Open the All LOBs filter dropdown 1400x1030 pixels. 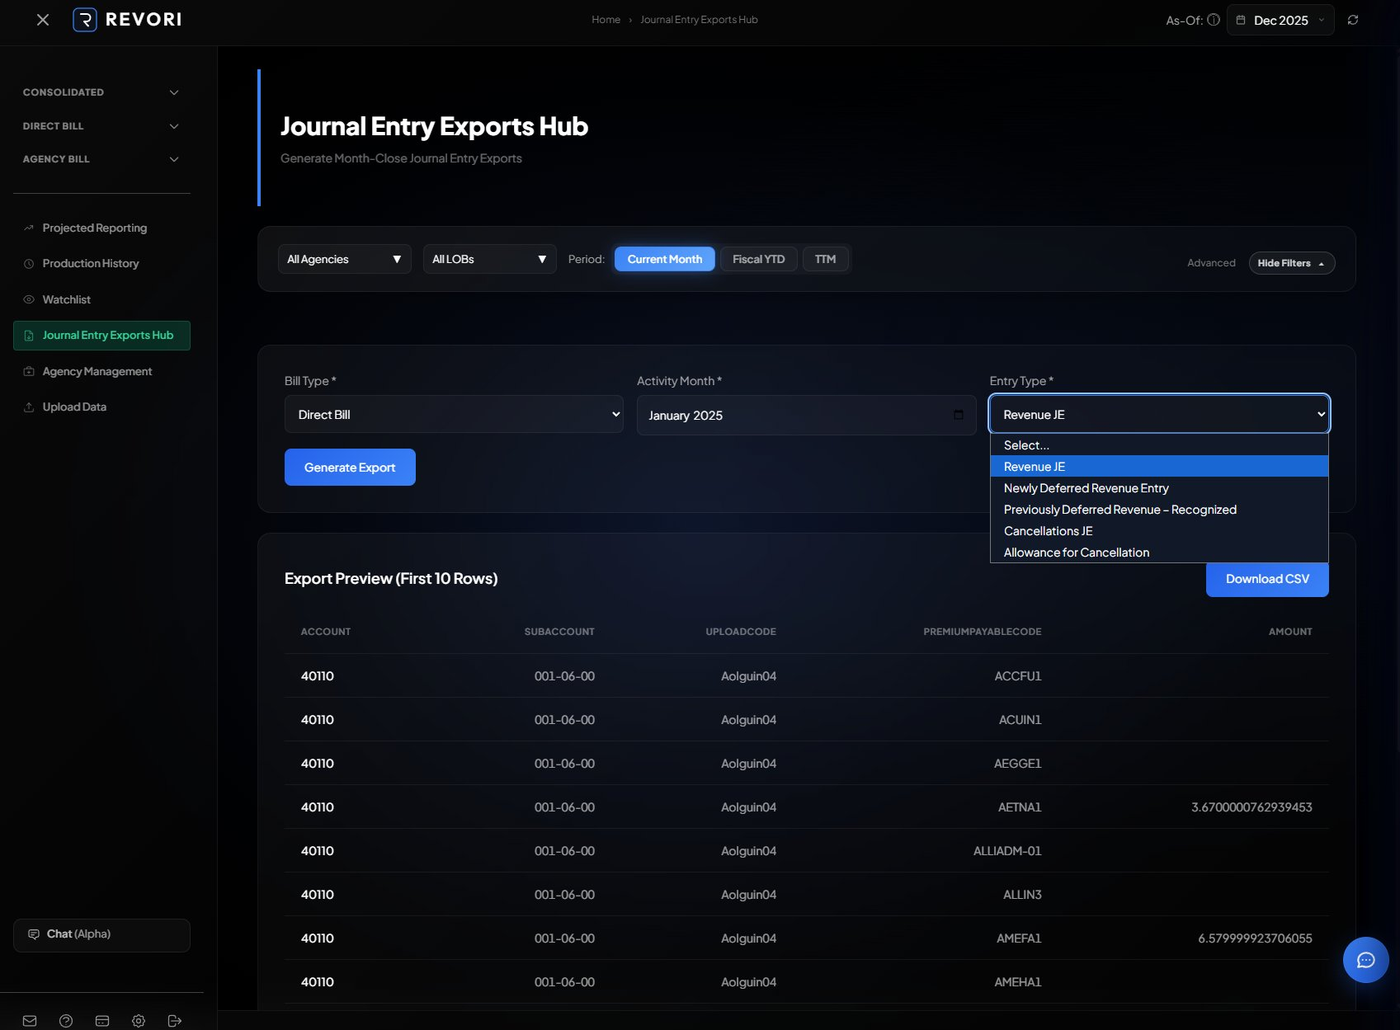click(489, 259)
